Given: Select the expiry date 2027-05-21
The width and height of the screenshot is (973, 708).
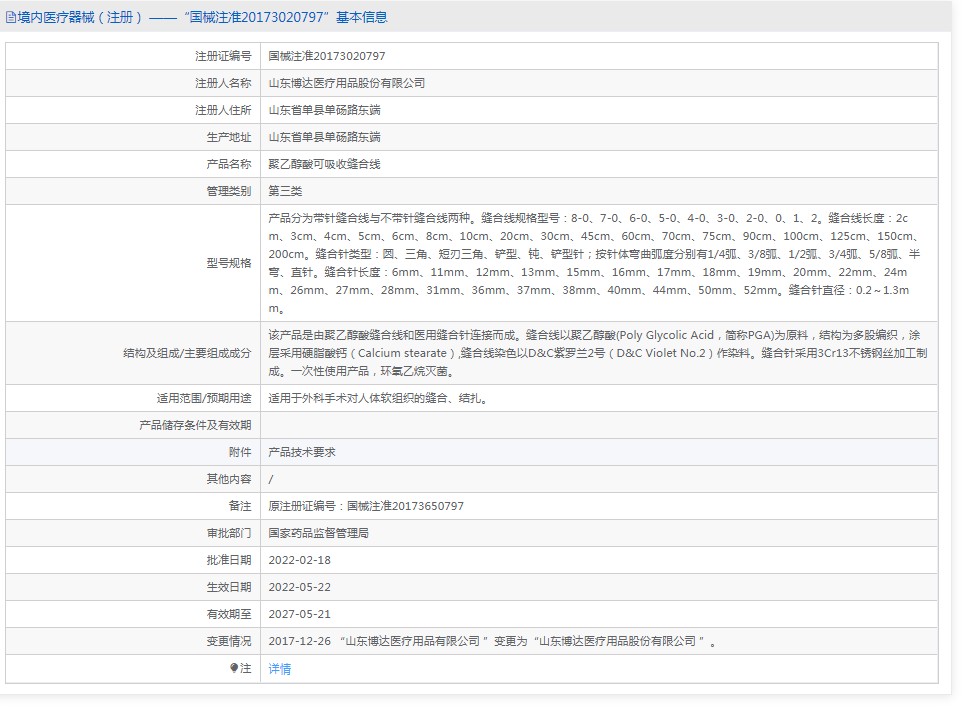Looking at the screenshot, I should point(299,614).
